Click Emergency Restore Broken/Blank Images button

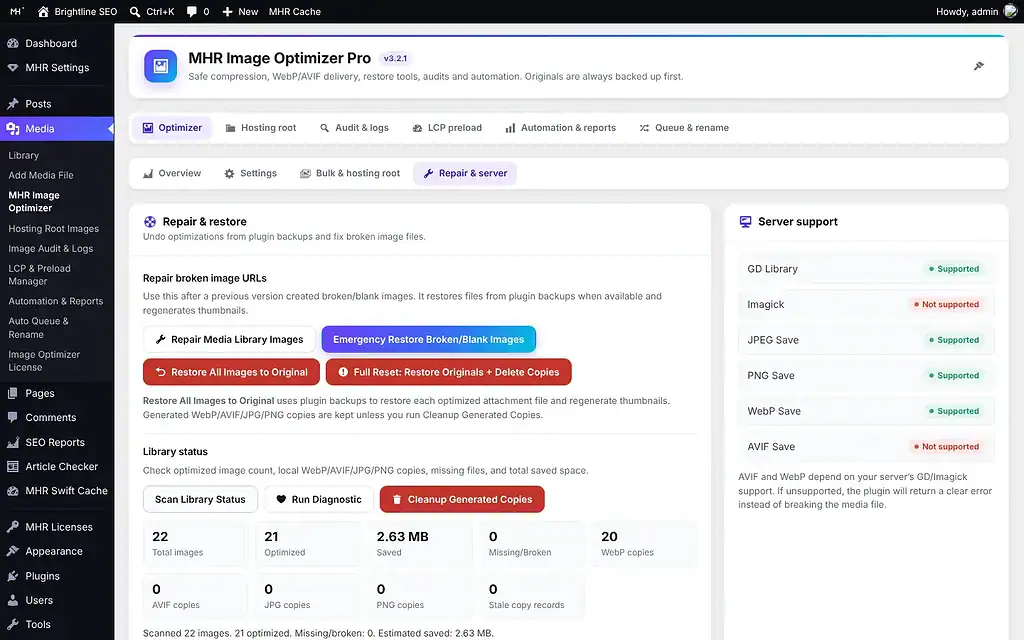(428, 340)
